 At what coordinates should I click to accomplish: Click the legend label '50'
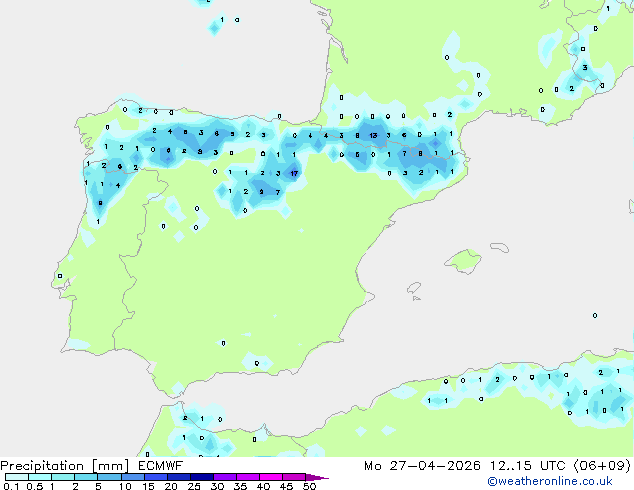tap(309, 486)
